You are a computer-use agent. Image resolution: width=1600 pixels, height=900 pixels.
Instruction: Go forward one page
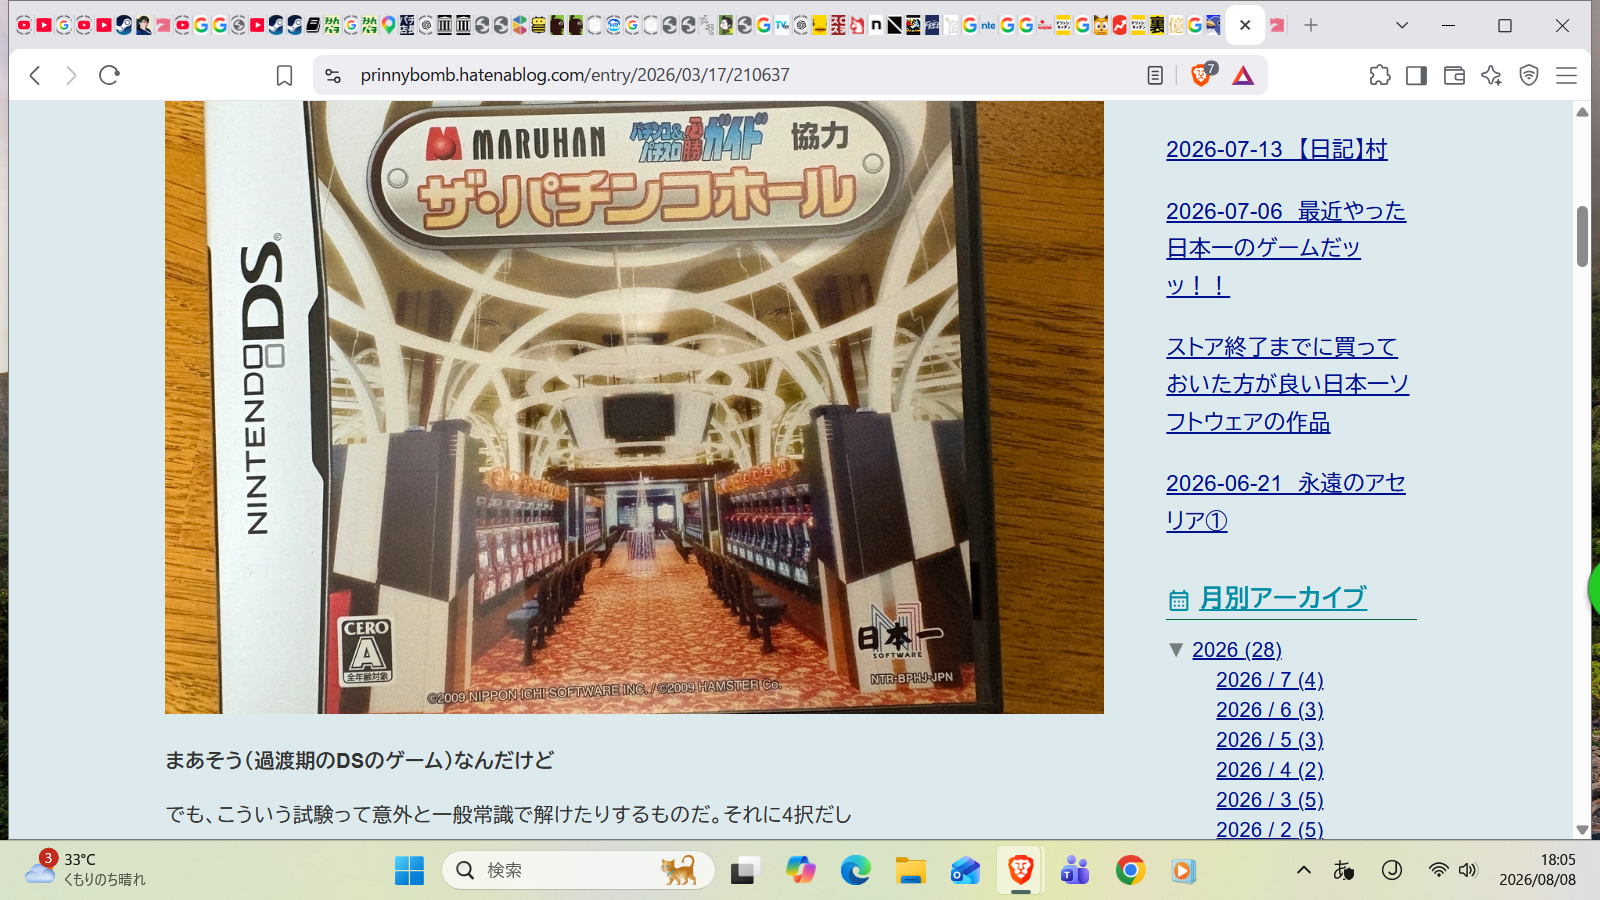tap(71, 75)
